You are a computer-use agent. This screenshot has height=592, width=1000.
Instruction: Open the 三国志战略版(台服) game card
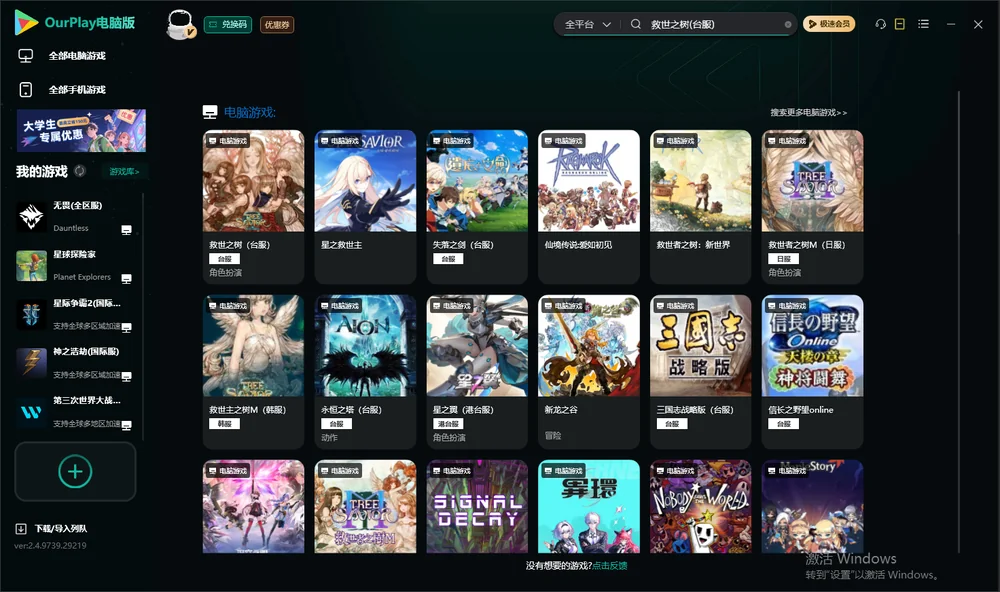click(700, 372)
